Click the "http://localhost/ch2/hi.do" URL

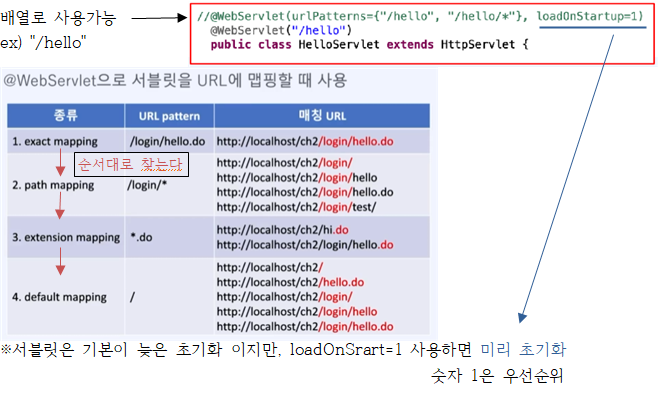282,230
